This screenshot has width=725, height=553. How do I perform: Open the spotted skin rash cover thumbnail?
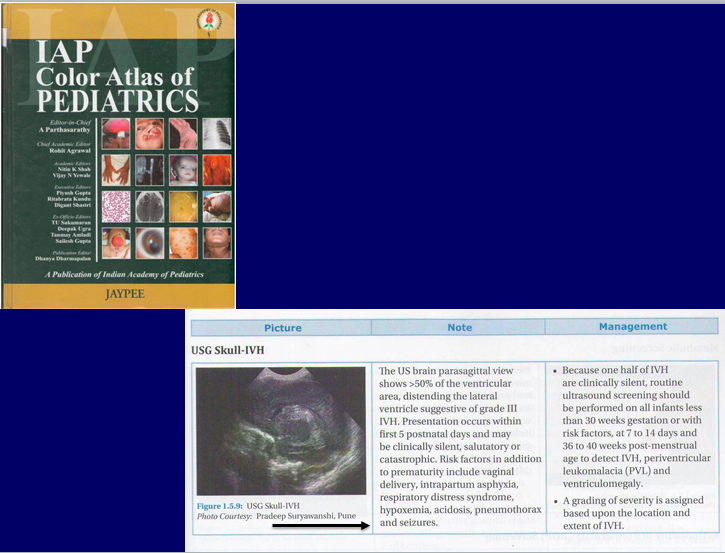pos(183,243)
